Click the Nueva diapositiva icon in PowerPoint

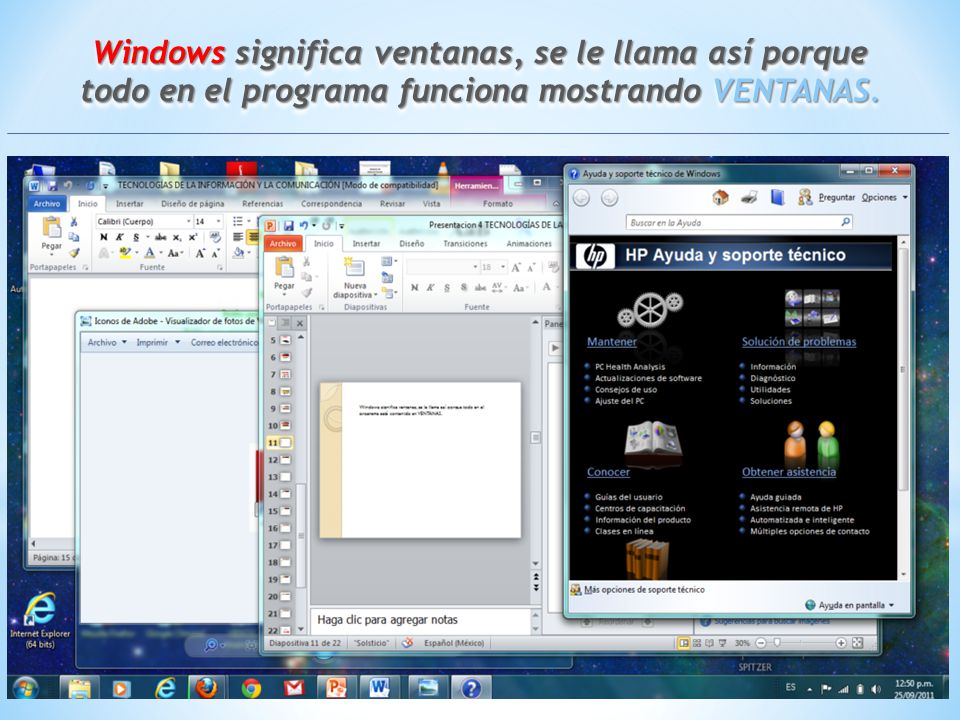354,268
